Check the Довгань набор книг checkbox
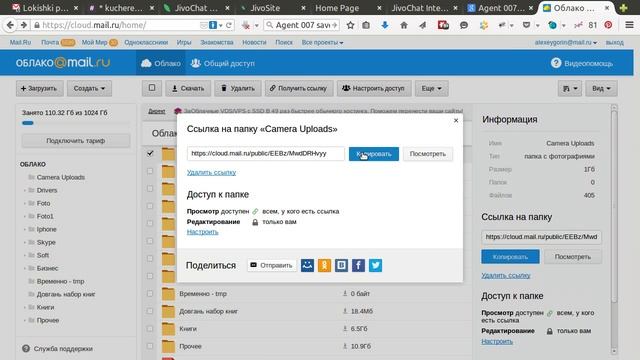640x360 pixels. coord(150,311)
